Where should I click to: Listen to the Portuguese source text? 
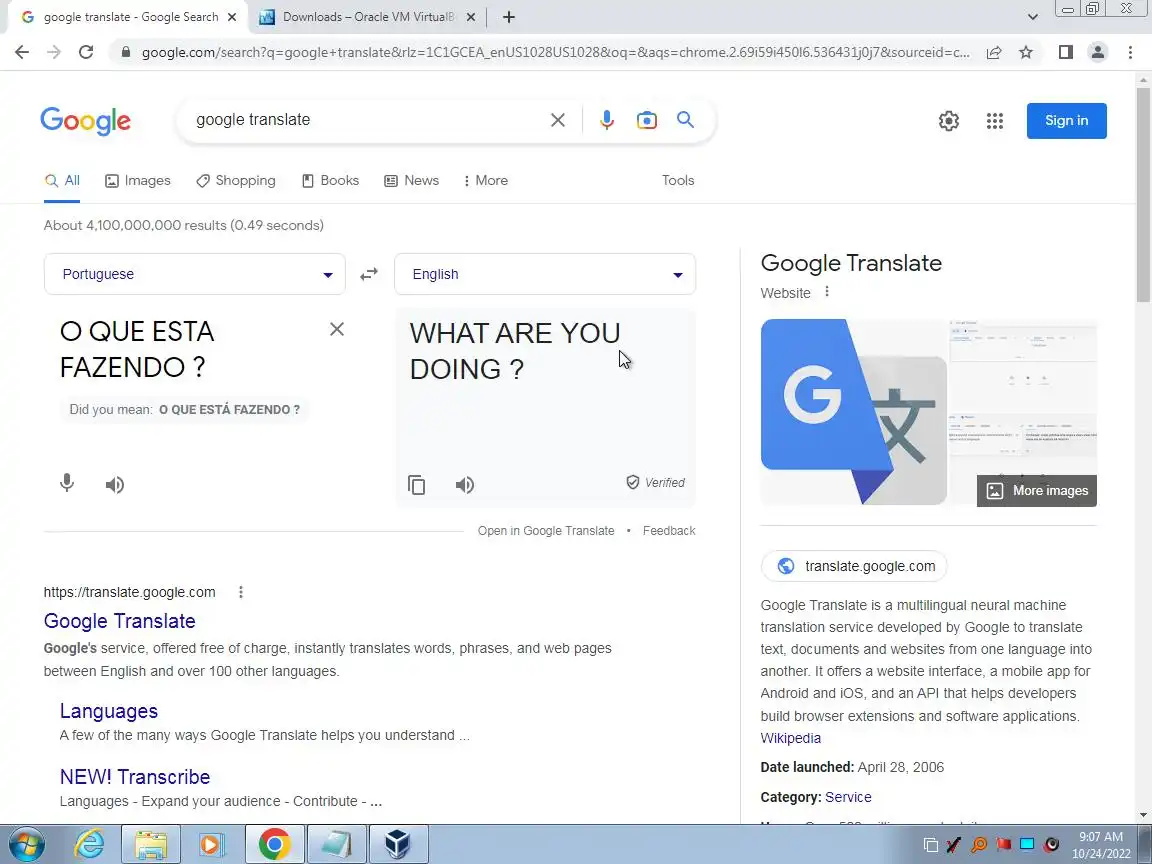[x=115, y=484]
